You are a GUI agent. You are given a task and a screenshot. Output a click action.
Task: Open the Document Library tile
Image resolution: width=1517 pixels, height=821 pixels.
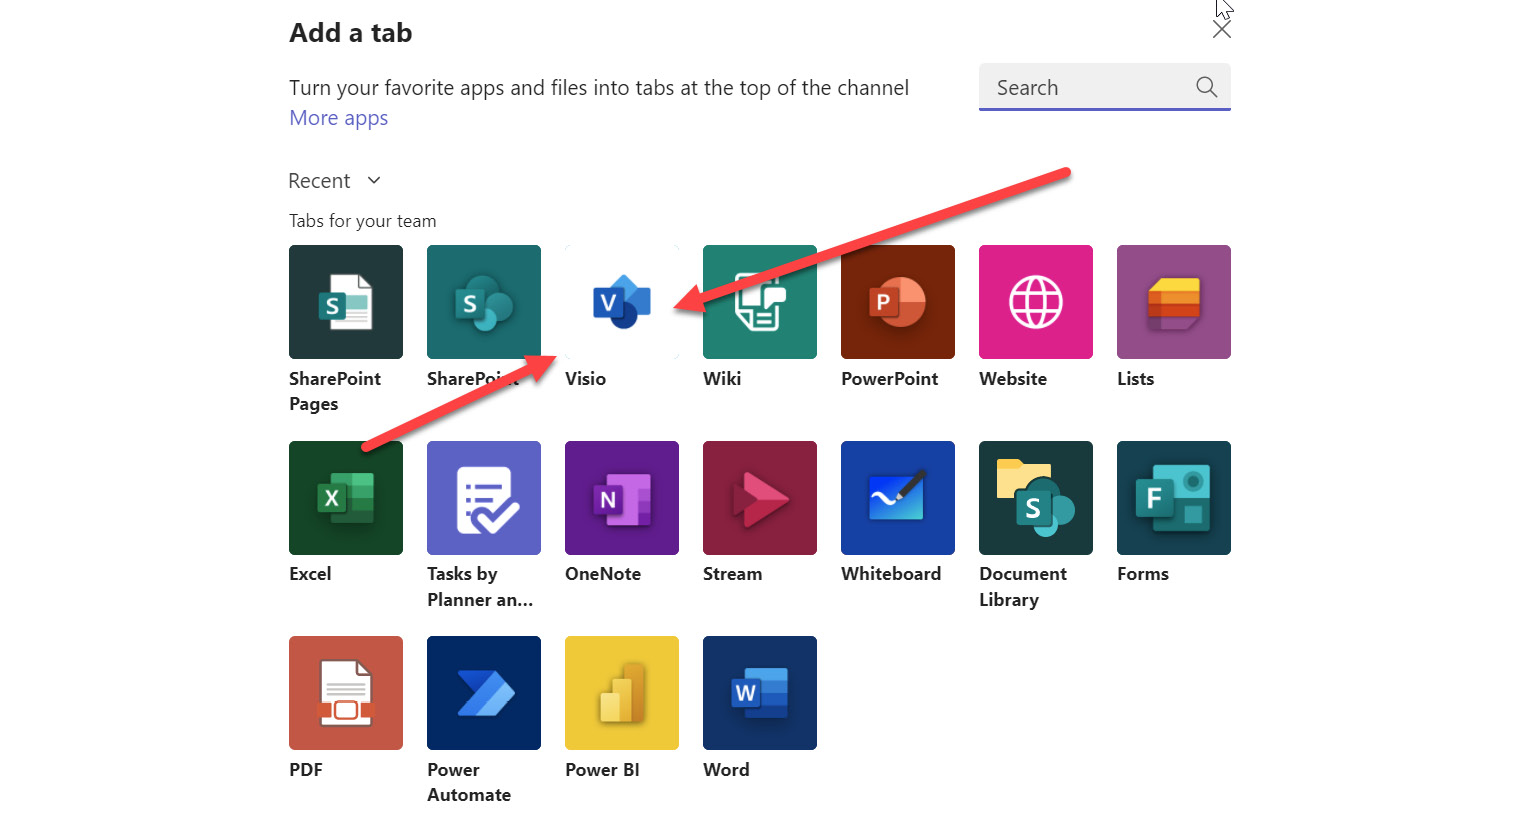1036,498
